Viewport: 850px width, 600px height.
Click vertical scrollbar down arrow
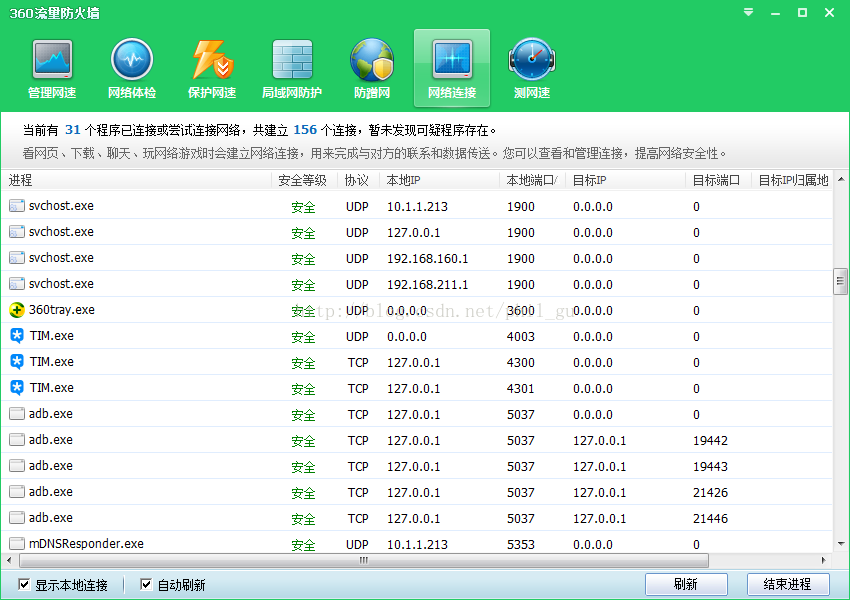point(841,544)
